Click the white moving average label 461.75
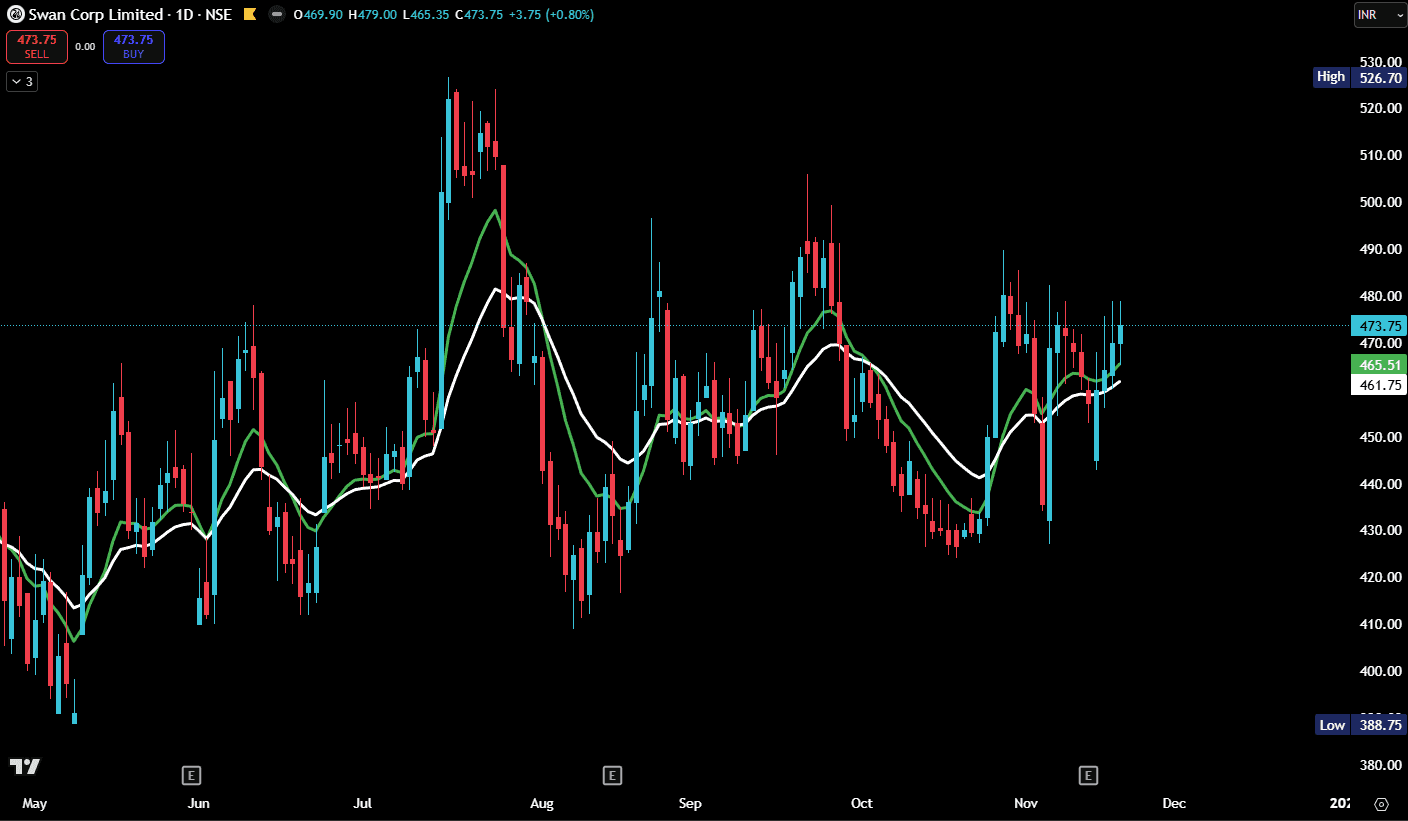This screenshot has height=821, width=1408. click(1379, 384)
